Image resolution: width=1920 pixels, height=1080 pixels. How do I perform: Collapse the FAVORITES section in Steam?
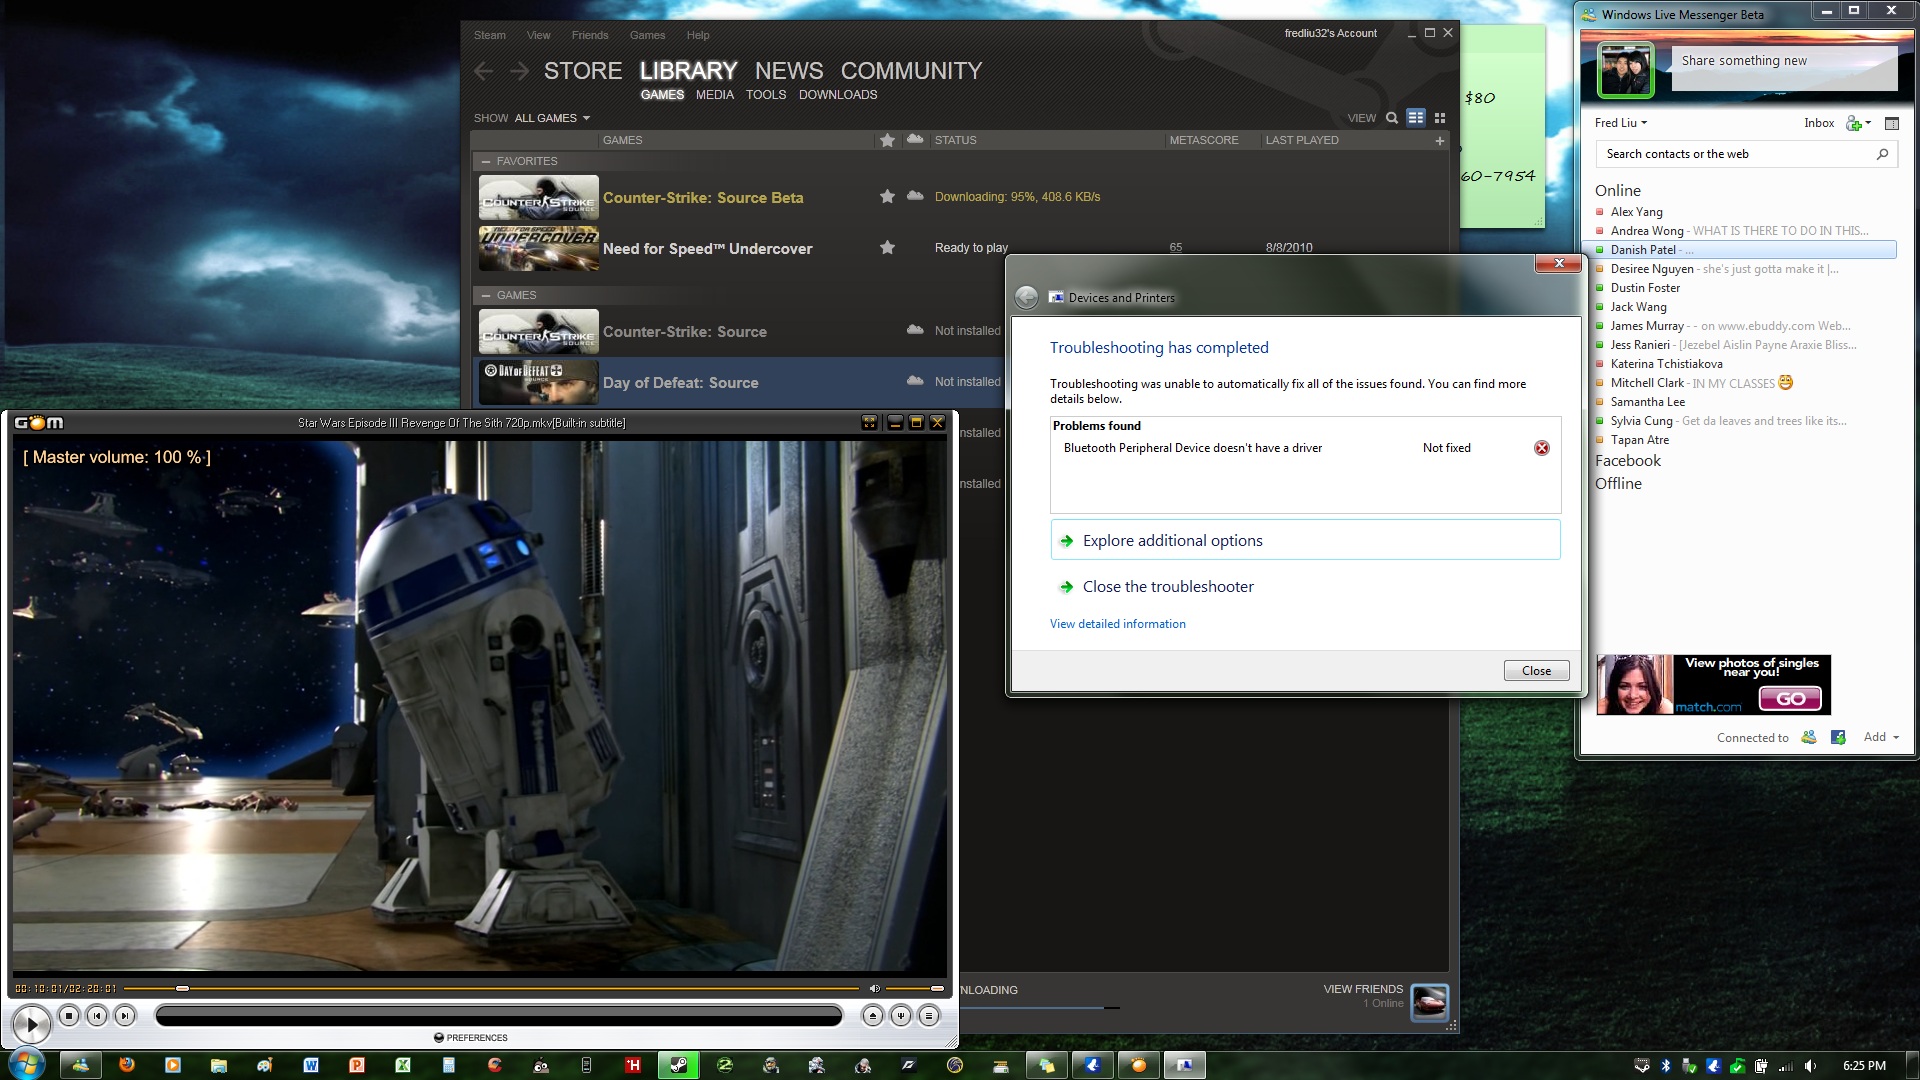coord(486,161)
